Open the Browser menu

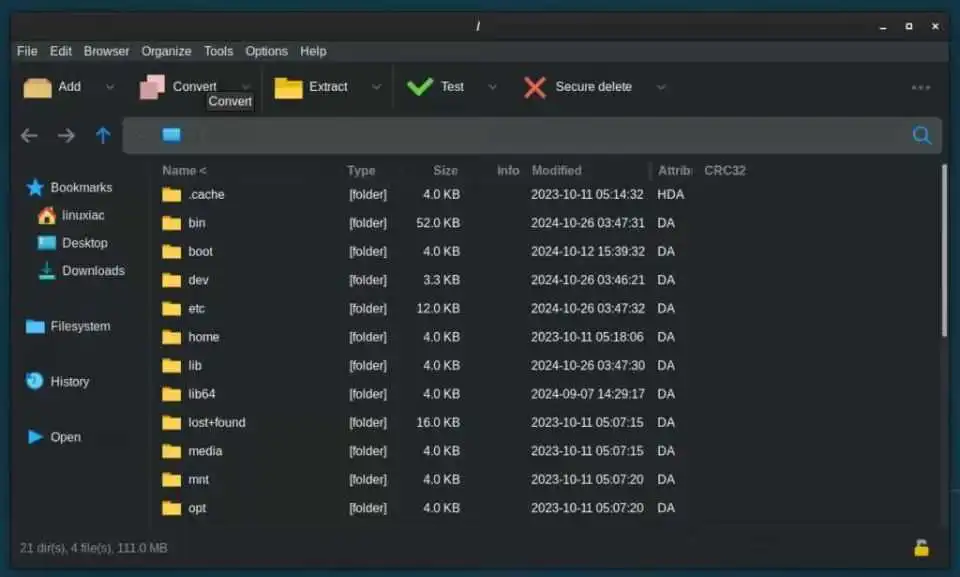point(107,51)
